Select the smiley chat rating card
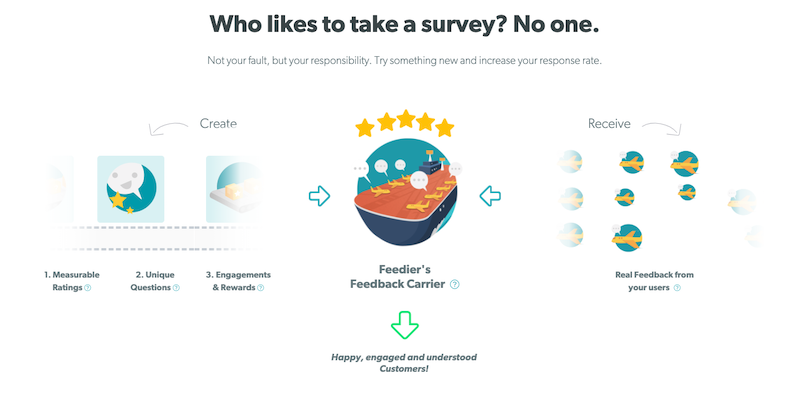 click(x=128, y=188)
